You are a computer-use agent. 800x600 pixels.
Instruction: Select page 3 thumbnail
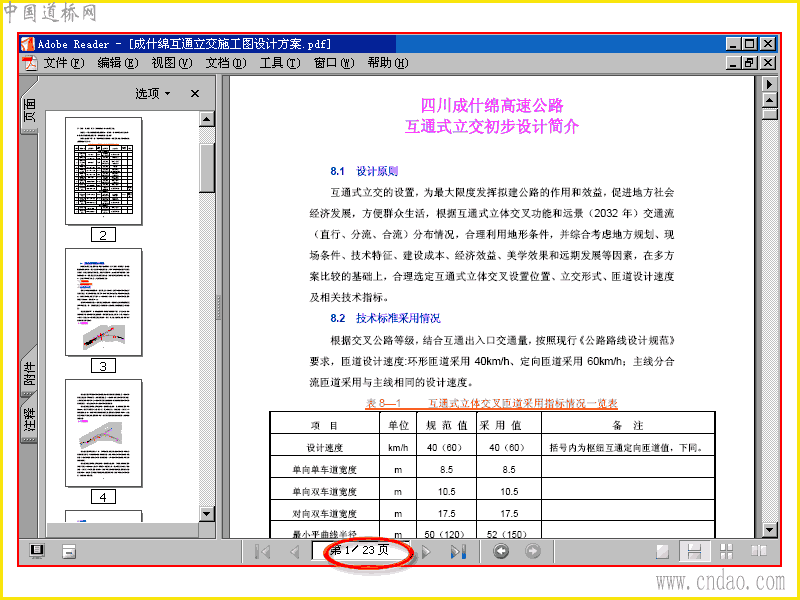pyautogui.click(x=104, y=302)
